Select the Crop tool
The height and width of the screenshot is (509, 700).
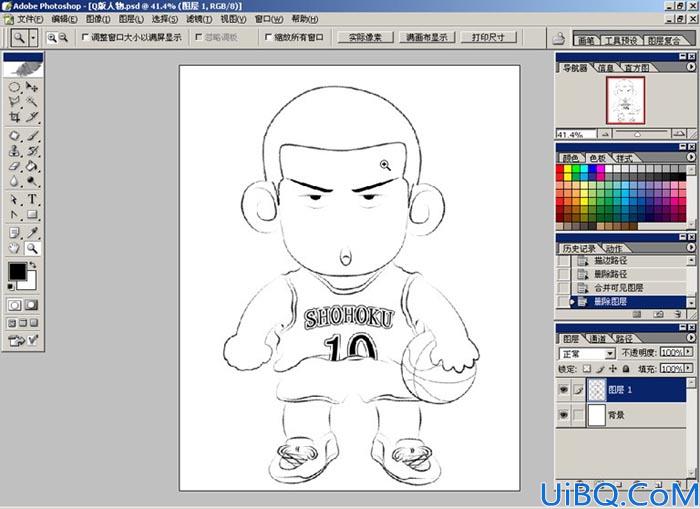(x=14, y=117)
